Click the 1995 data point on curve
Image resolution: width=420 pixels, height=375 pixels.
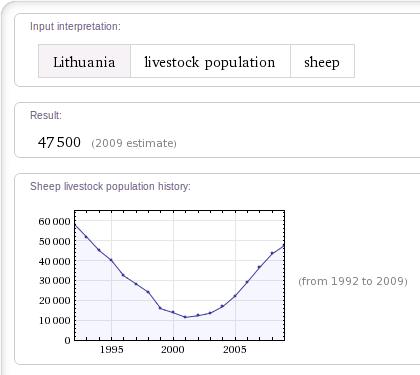111,260
